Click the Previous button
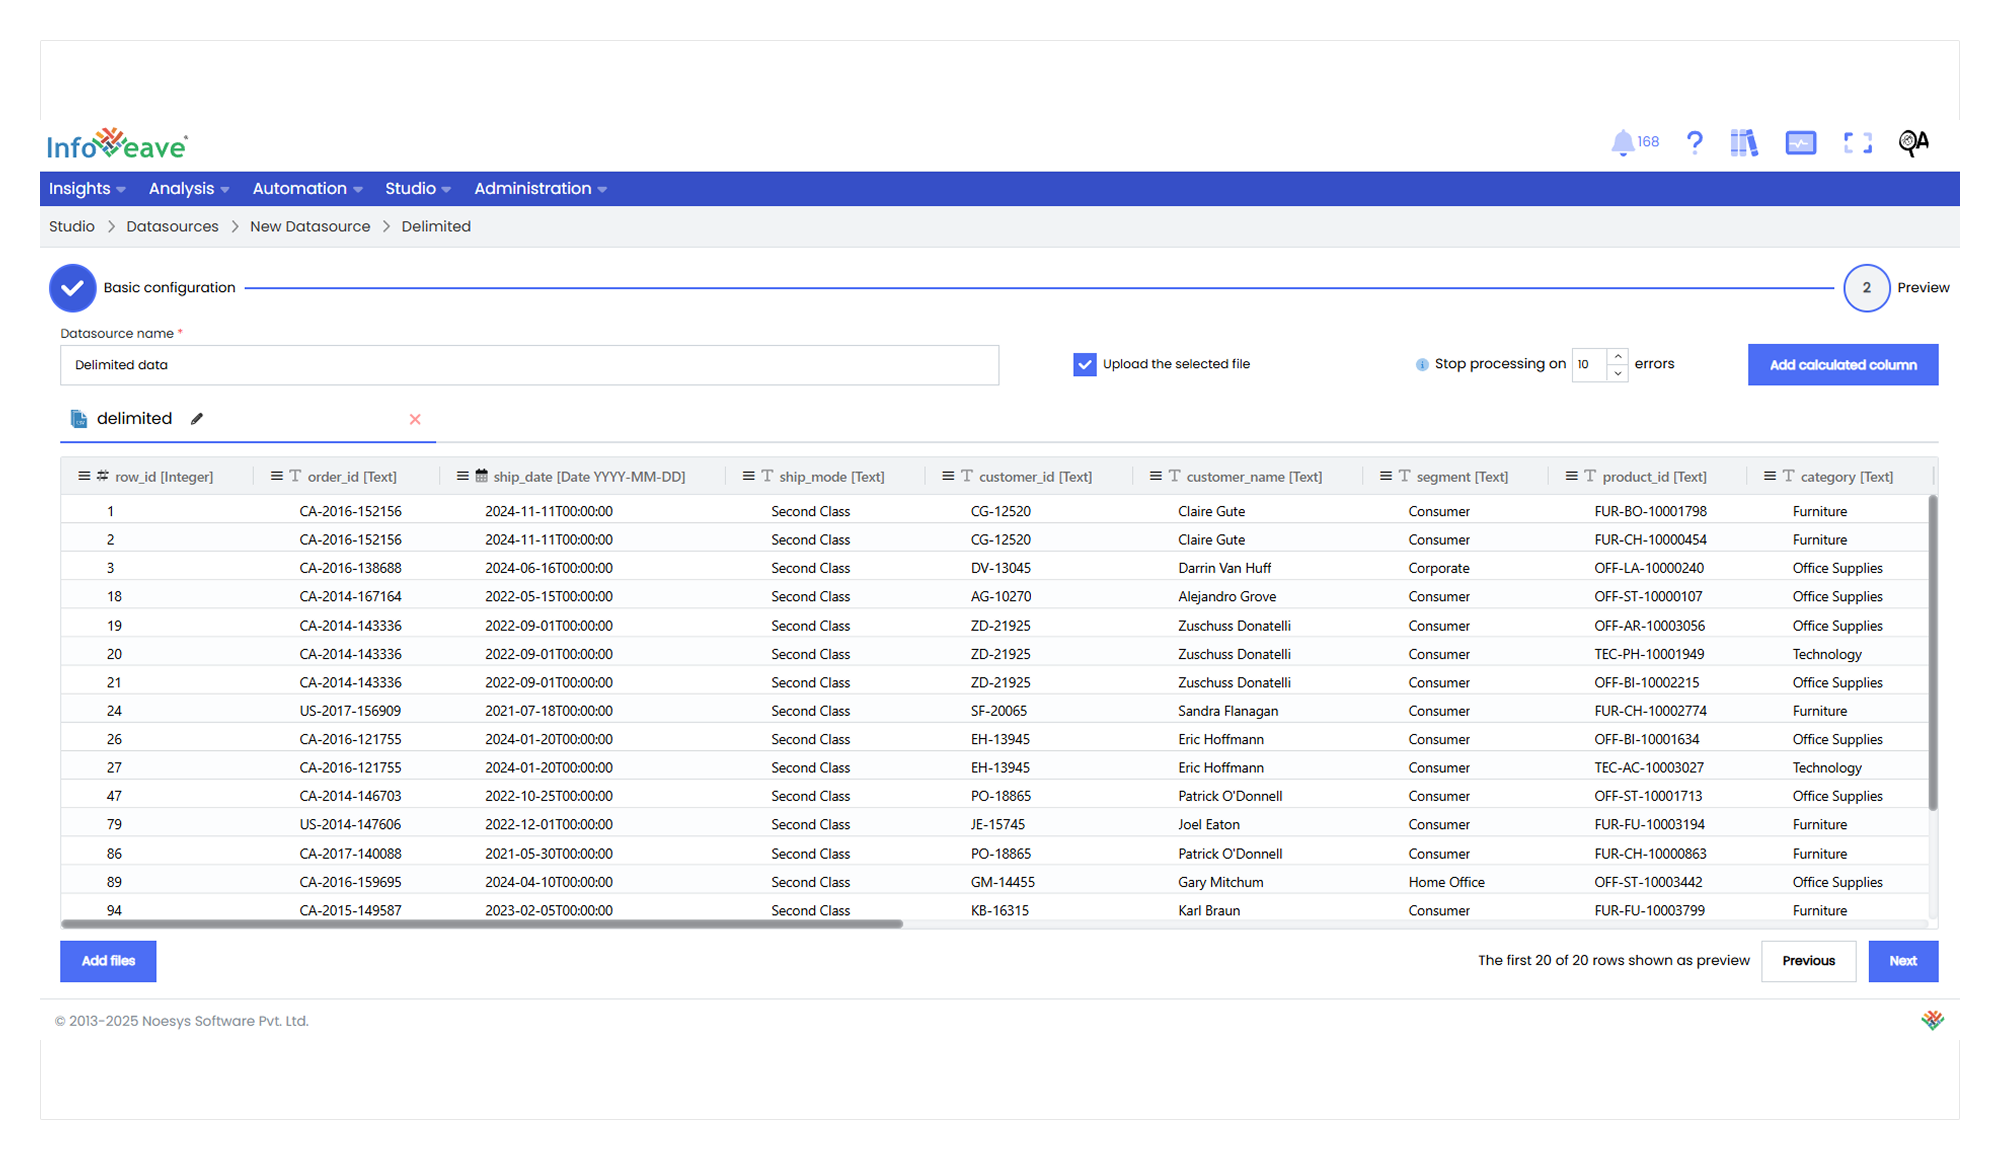 [x=1808, y=961]
